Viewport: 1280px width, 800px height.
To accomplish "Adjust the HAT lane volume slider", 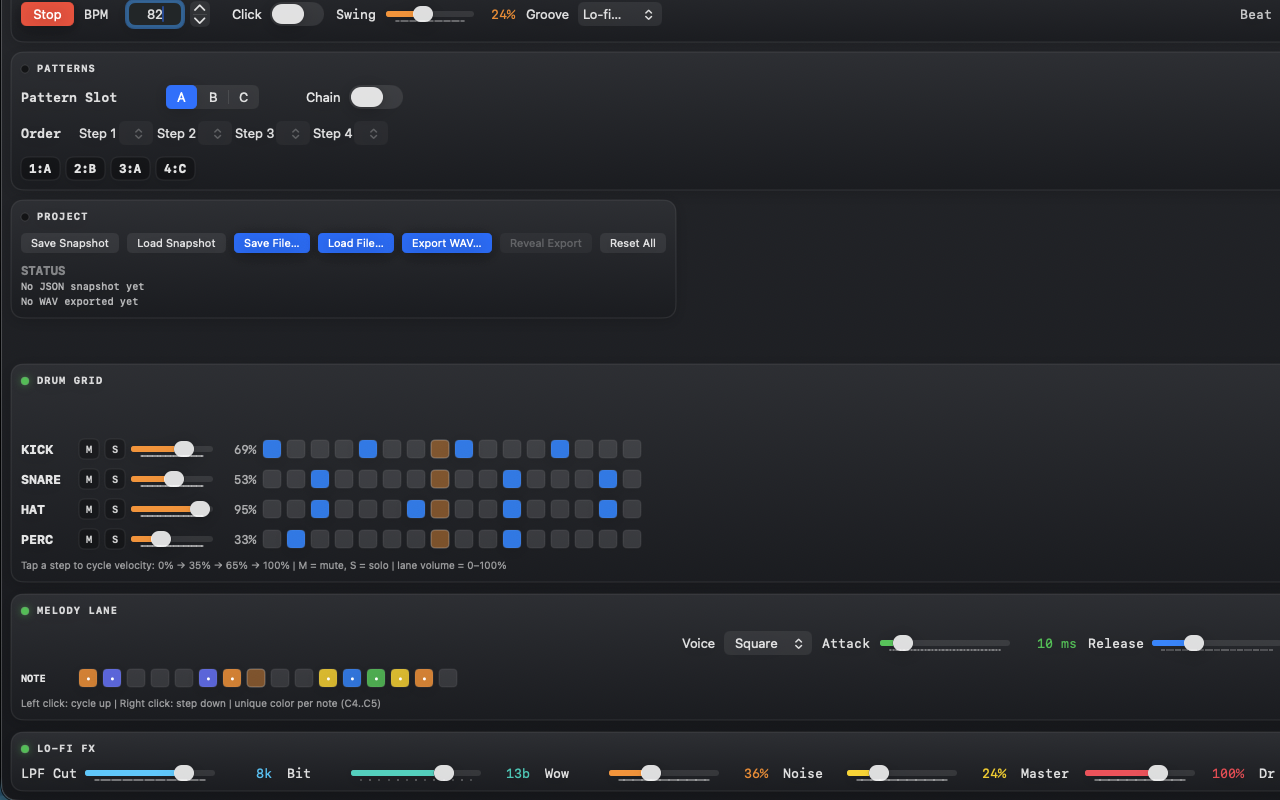I will pos(172,509).
